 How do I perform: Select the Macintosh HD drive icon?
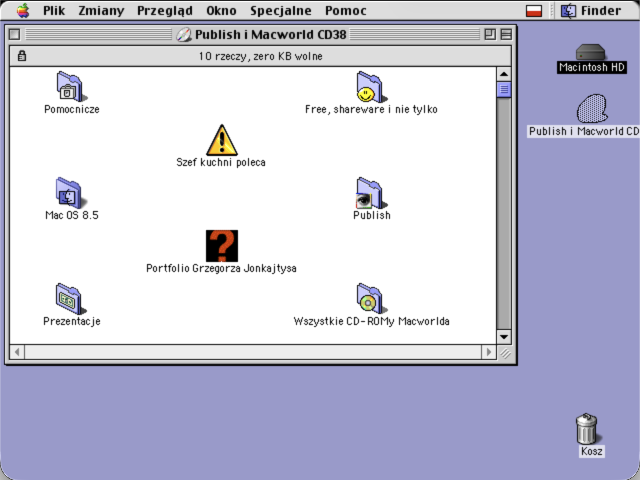(591, 52)
